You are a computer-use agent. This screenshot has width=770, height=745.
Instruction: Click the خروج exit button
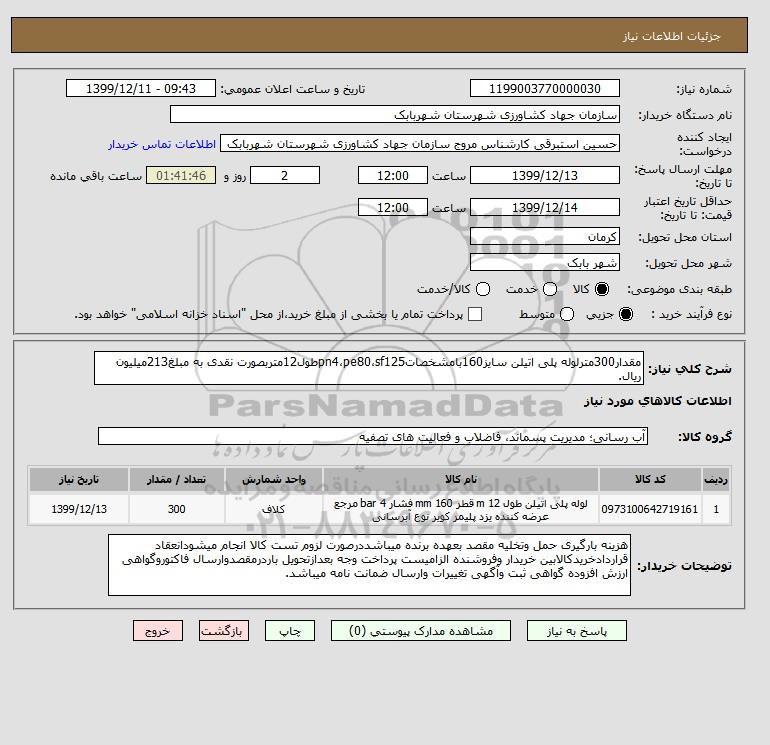click(158, 631)
